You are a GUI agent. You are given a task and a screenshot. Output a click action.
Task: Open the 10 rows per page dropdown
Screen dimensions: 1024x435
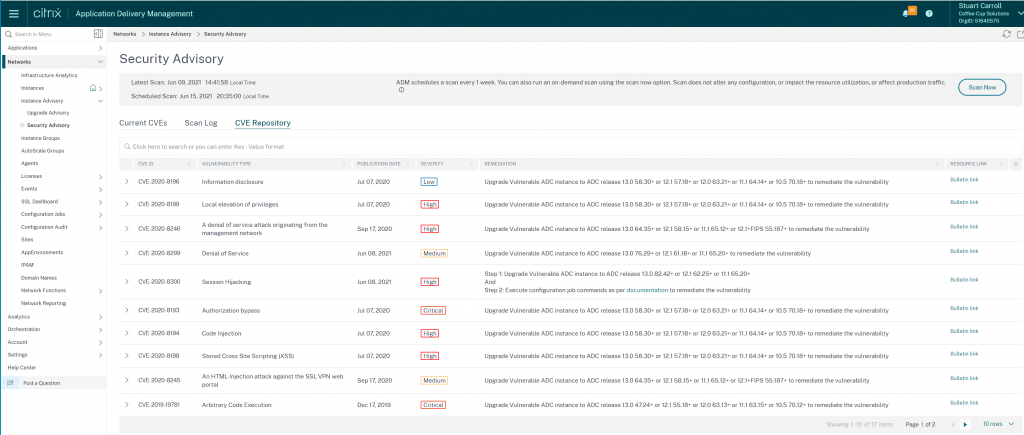1000,425
